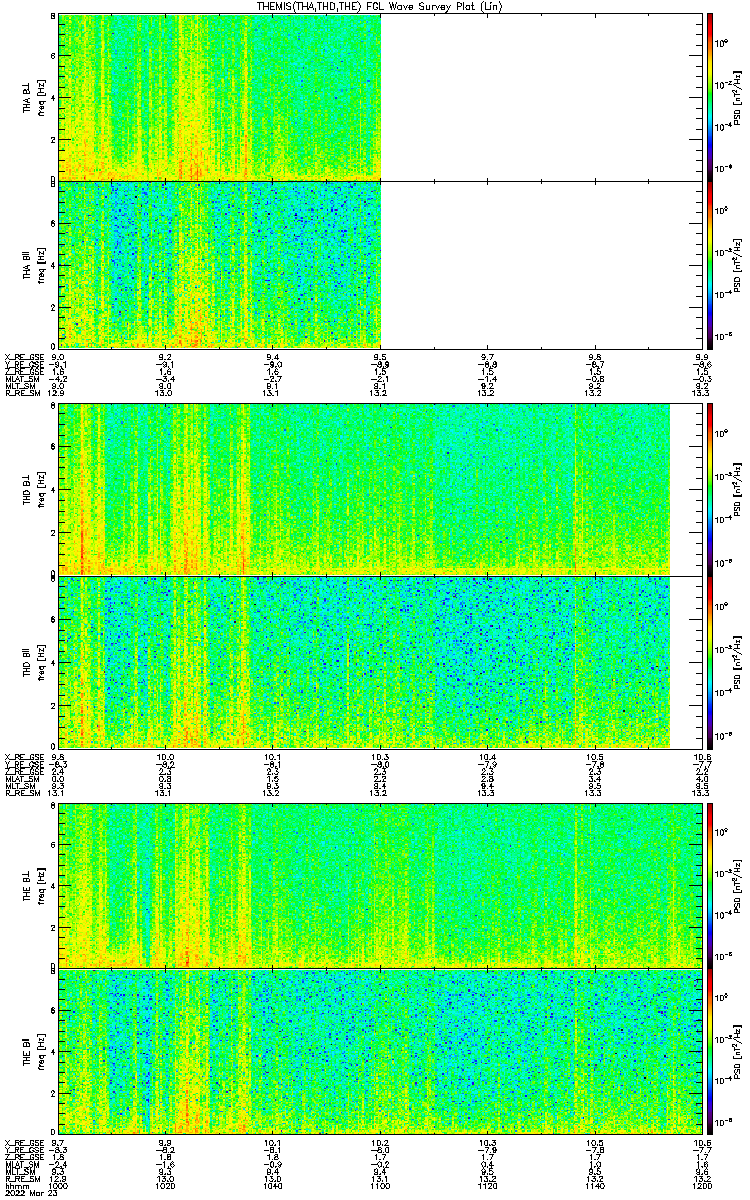Viewport: 750px width, 1200px height.
Task: Click the PSD color bar beside the THA parallel panel
Action: [710, 264]
